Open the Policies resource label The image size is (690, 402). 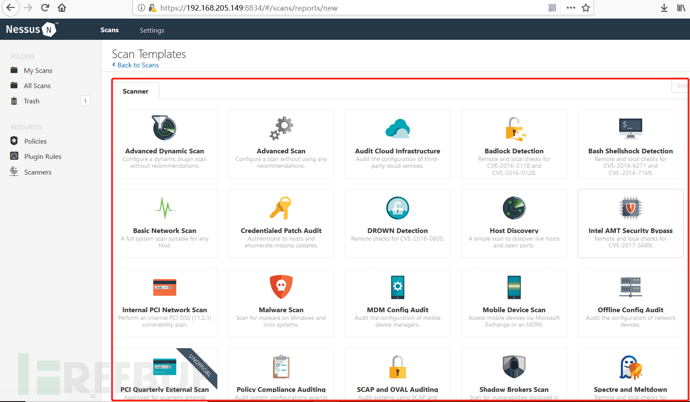click(x=35, y=141)
